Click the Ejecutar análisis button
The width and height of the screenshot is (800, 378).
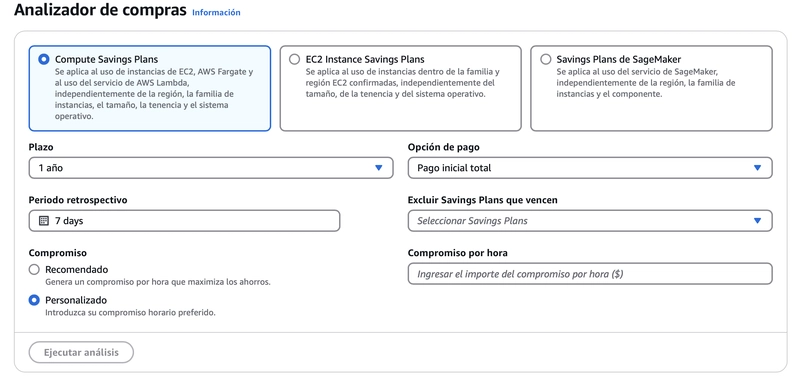point(81,352)
